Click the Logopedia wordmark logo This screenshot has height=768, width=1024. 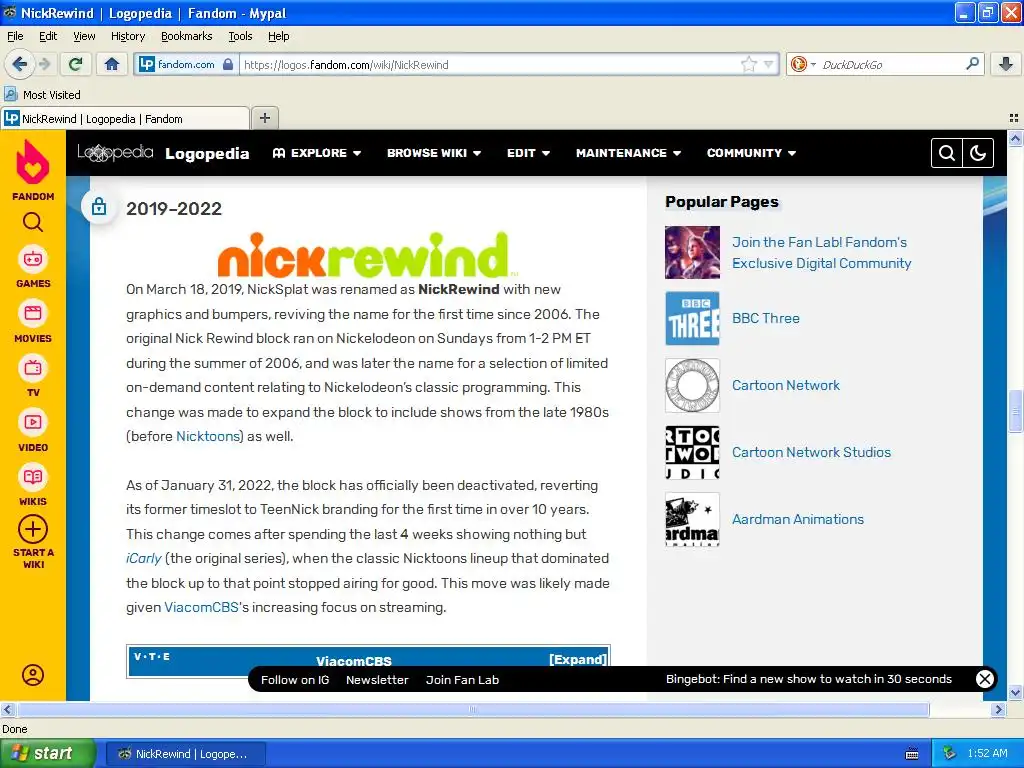(115, 153)
